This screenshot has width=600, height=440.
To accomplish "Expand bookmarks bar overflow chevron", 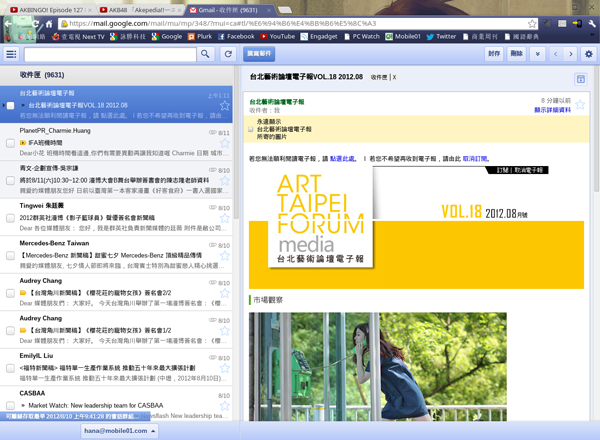I will 593,36.
